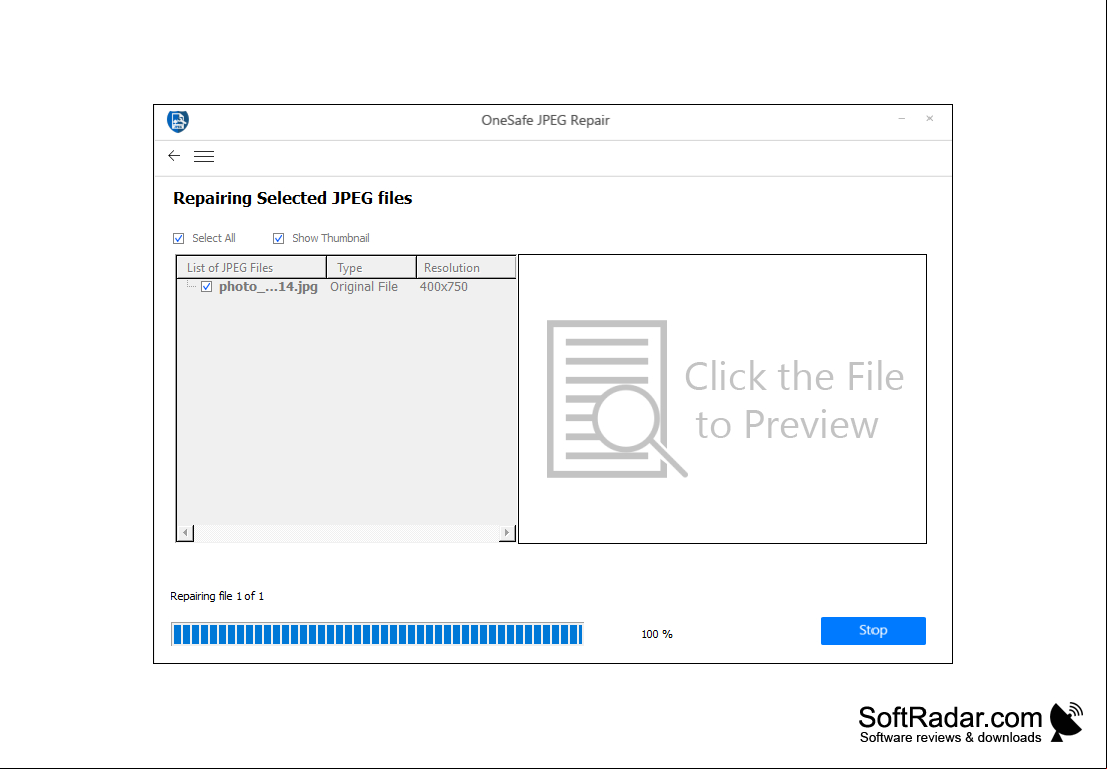Click the Repairing file 1 of 1 status
This screenshot has width=1107, height=769.
[x=217, y=596]
